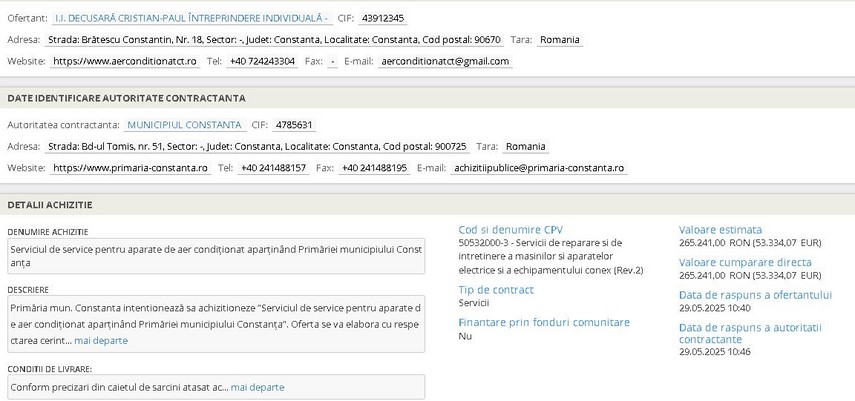Select the supplier phone +40 724243304
The width and height of the screenshot is (855, 401).
tap(262, 61)
